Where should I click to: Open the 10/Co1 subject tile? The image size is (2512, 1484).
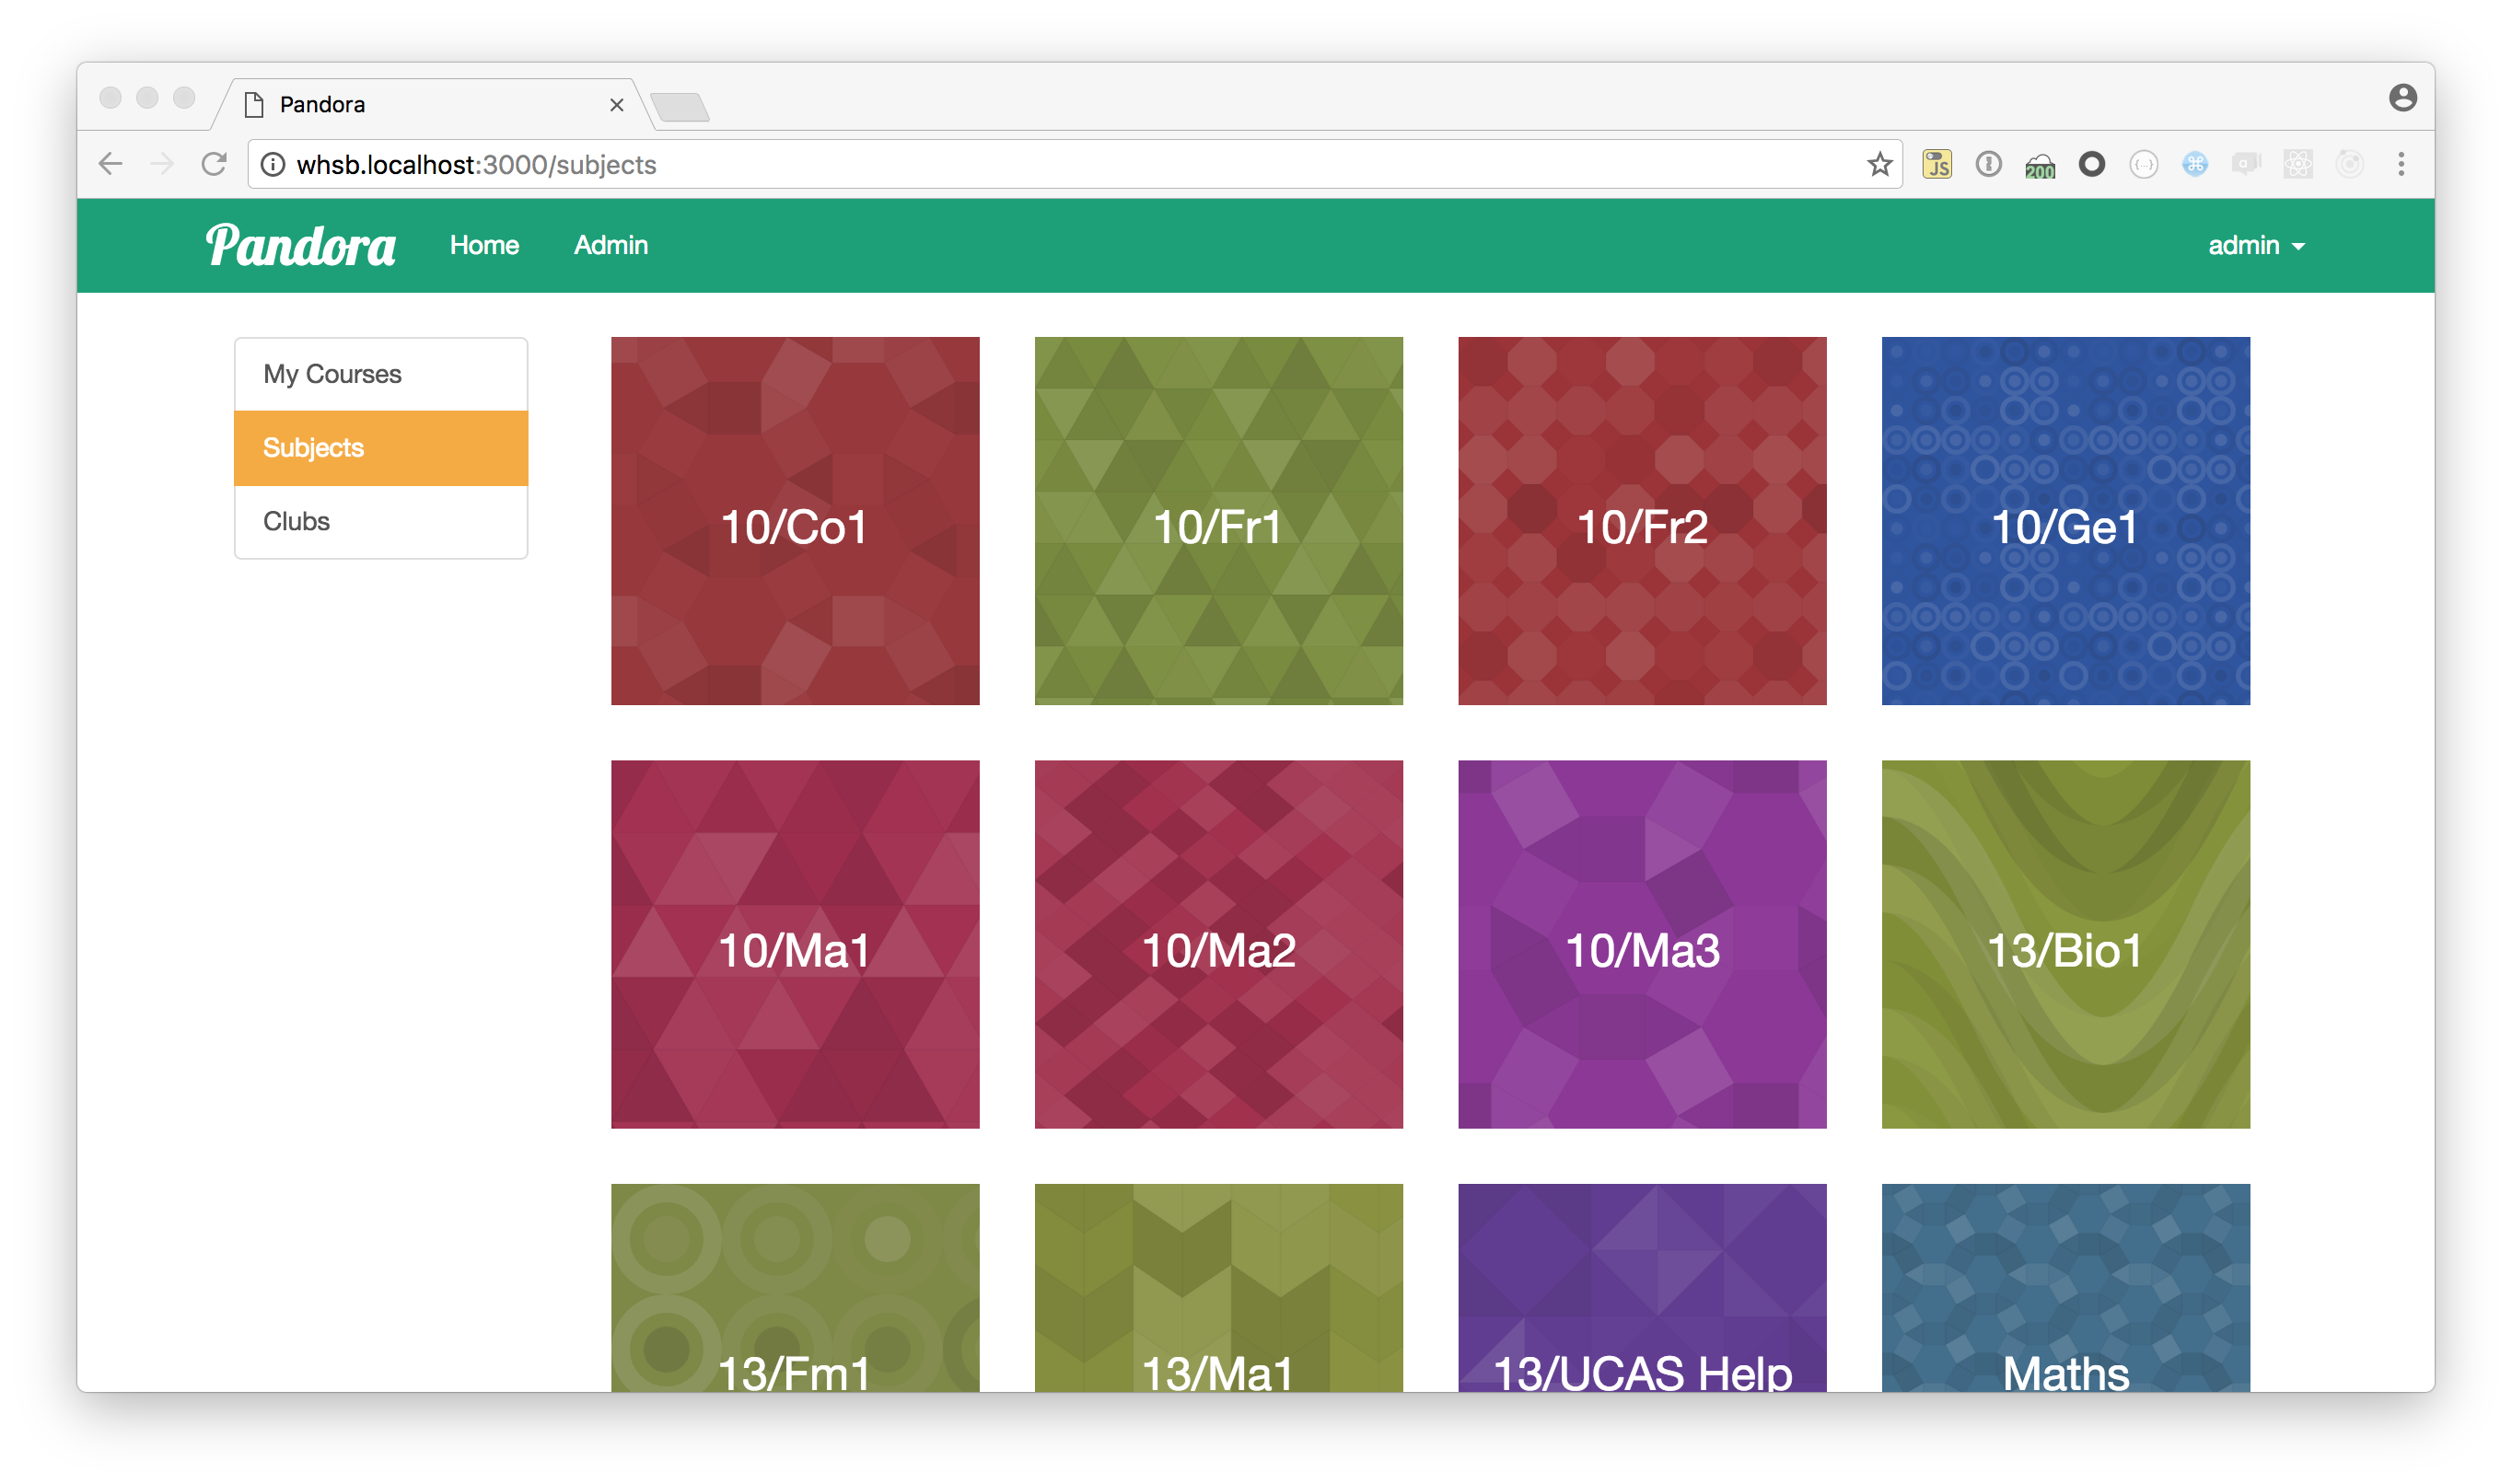click(795, 521)
